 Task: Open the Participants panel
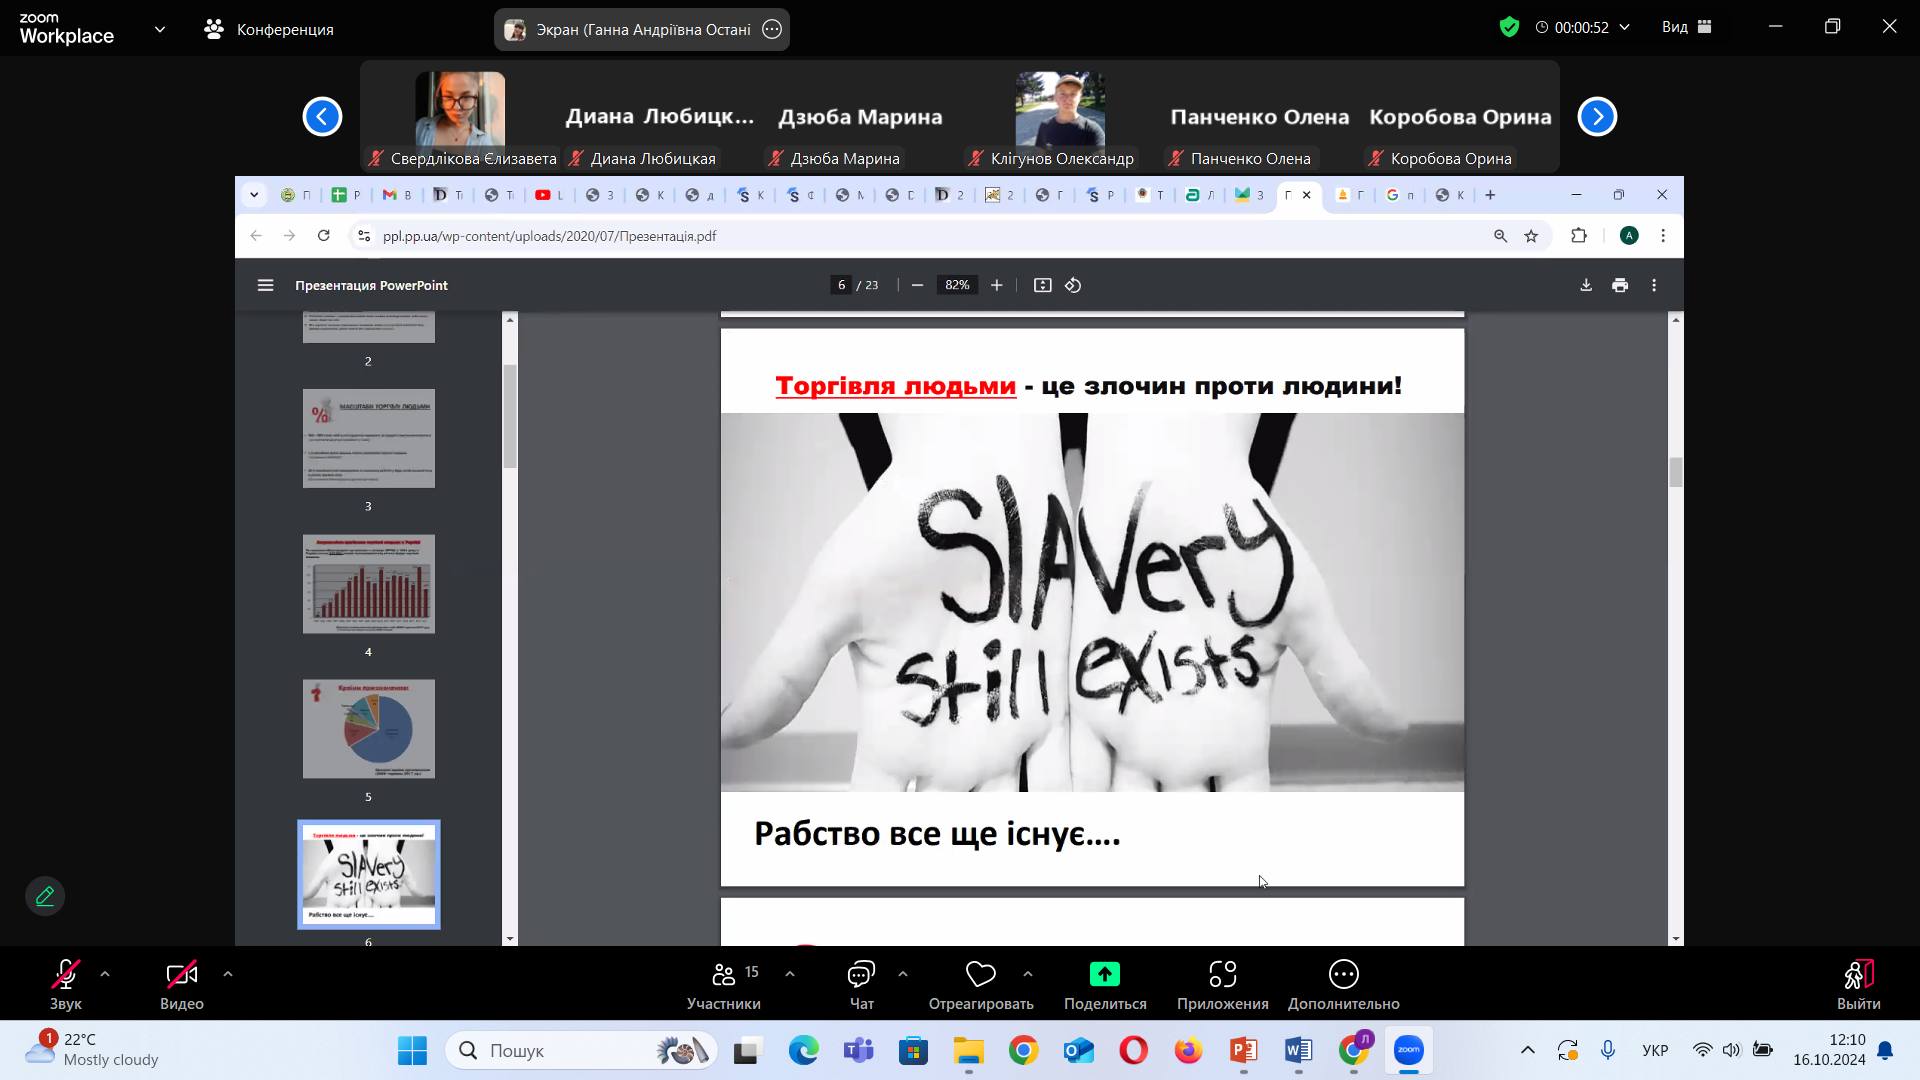(723, 974)
